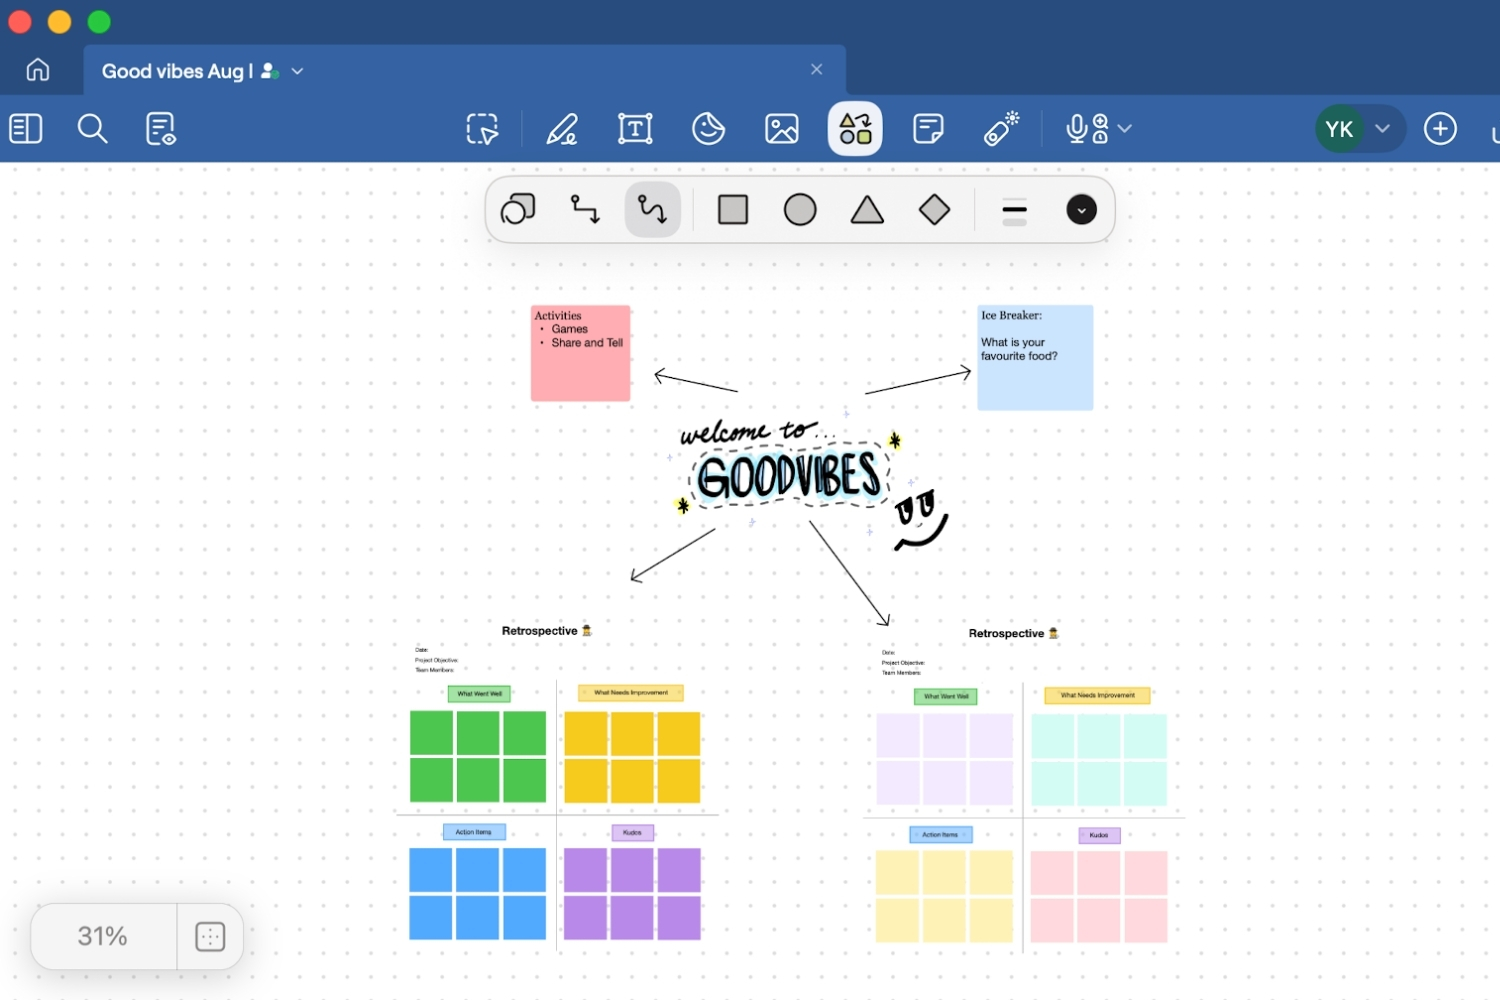Go to Home screen icon
The image size is (1500, 1000).
(x=38, y=70)
